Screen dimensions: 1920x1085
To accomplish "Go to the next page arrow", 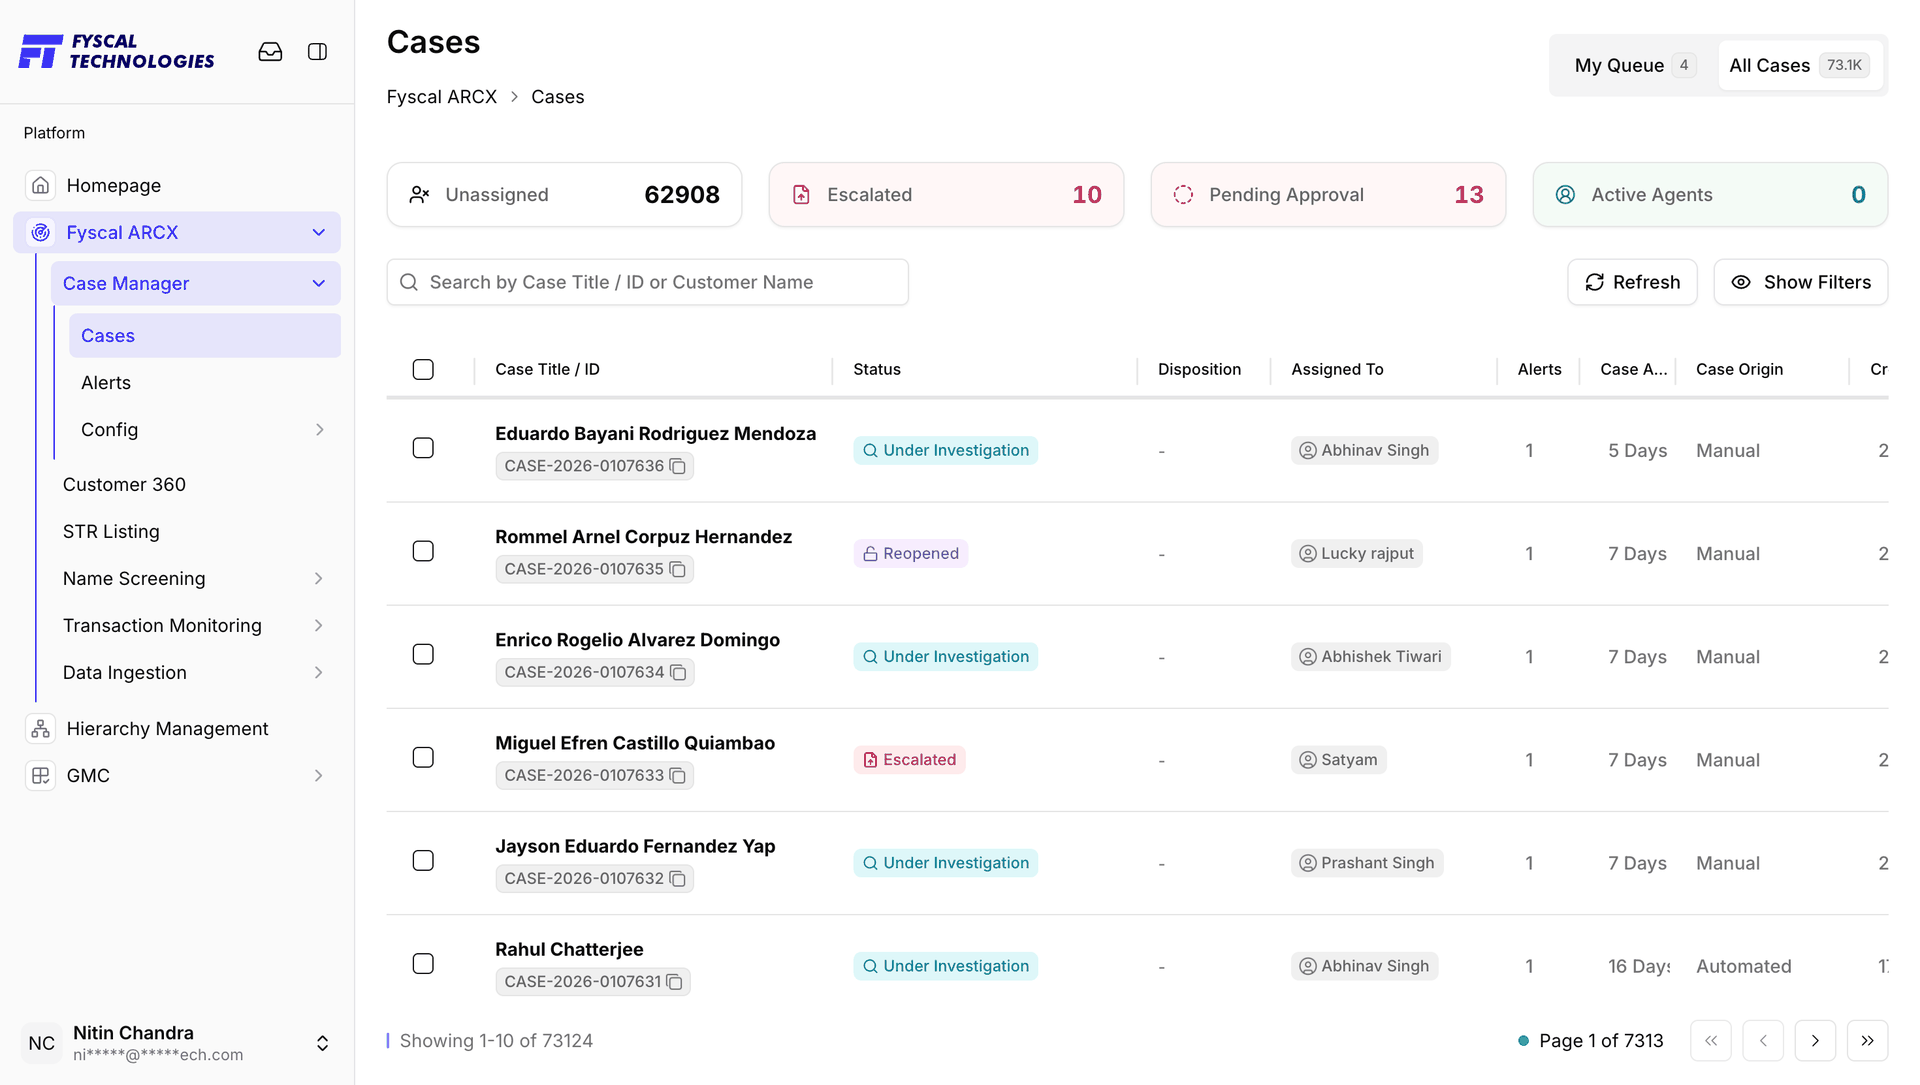I will pos(1815,1040).
